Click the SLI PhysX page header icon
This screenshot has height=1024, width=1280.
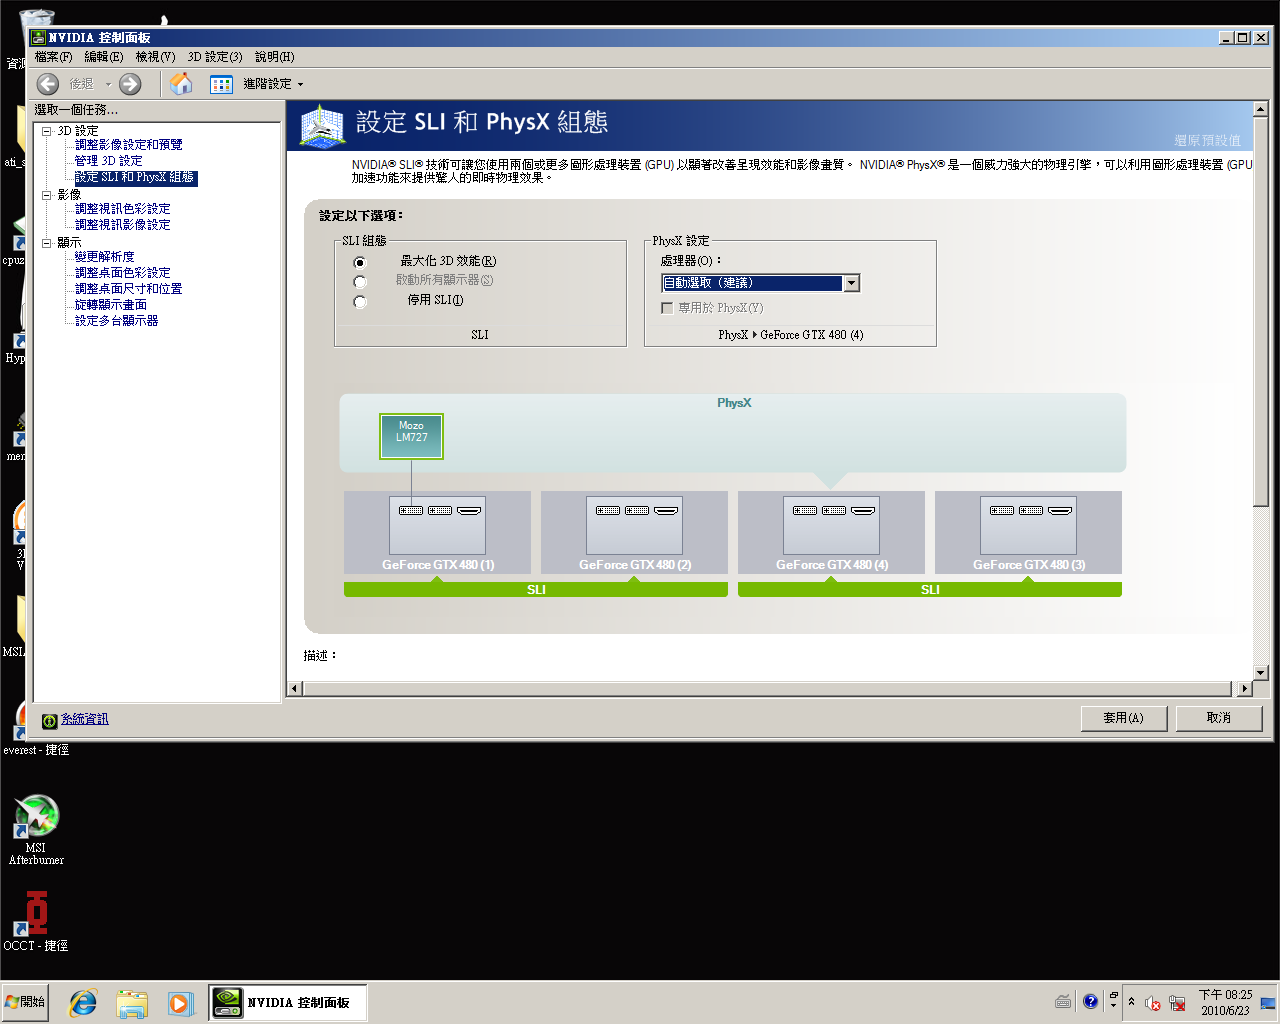322,126
